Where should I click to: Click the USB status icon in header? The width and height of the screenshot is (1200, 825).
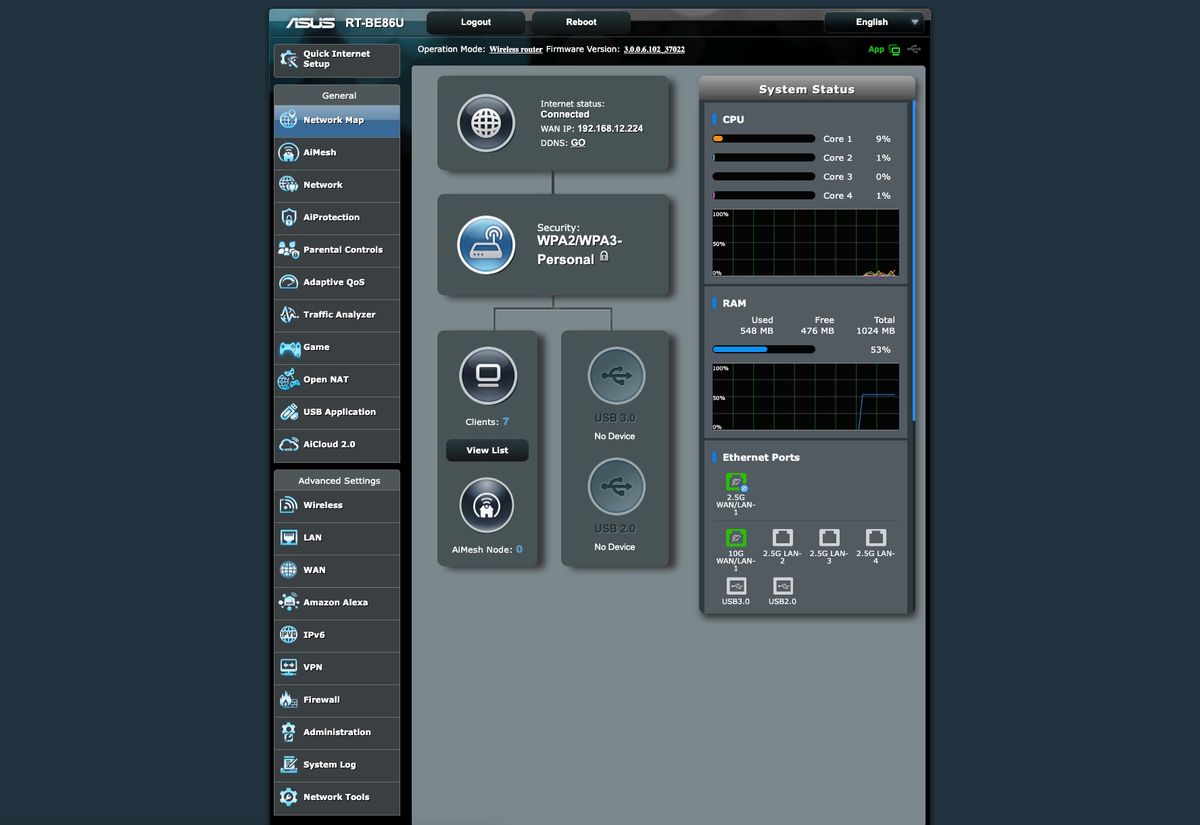click(914, 49)
